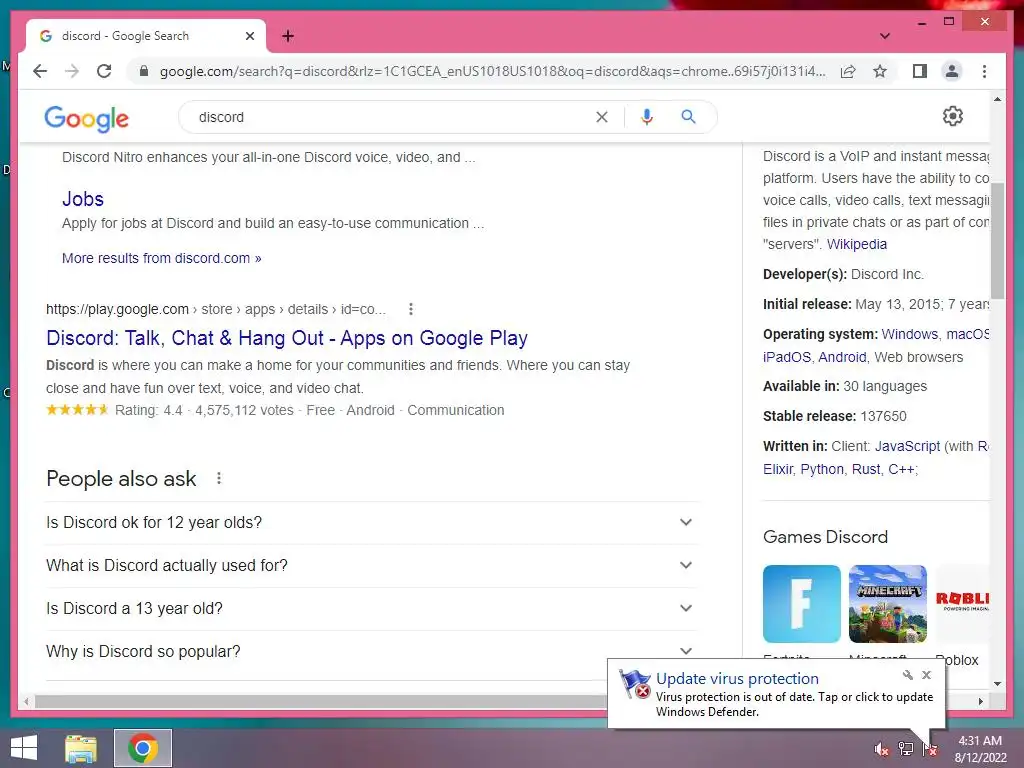This screenshot has width=1024, height=768.
Task: Click the horizontal scrollbar thumb
Action: pyautogui.click(x=320, y=701)
